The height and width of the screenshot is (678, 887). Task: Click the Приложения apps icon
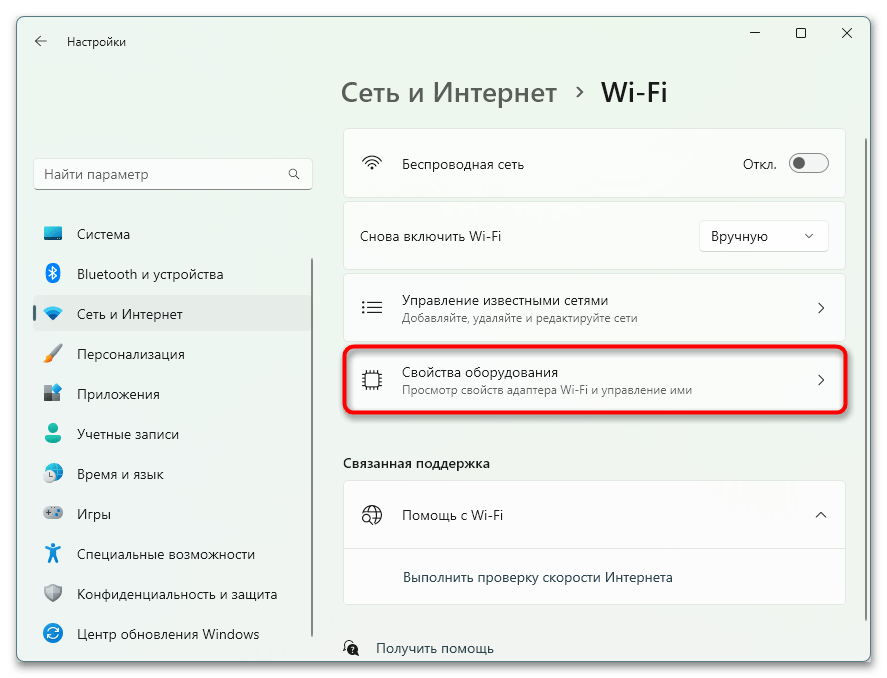point(53,394)
